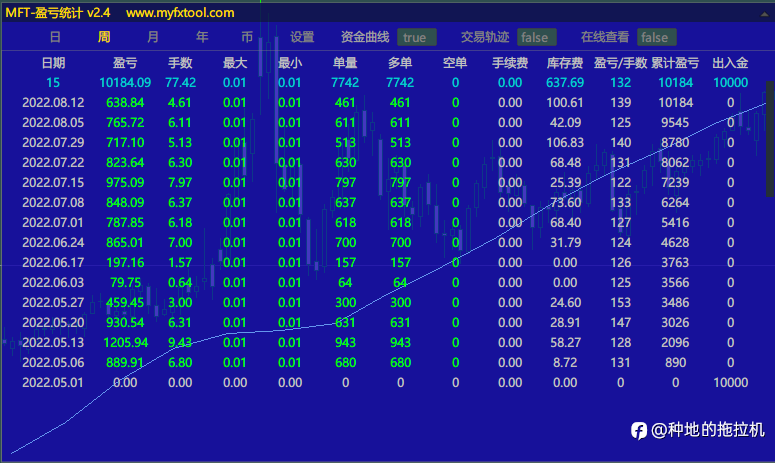Click the 手续费 column header
The height and width of the screenshot is (463, 775).
point(510,63)
